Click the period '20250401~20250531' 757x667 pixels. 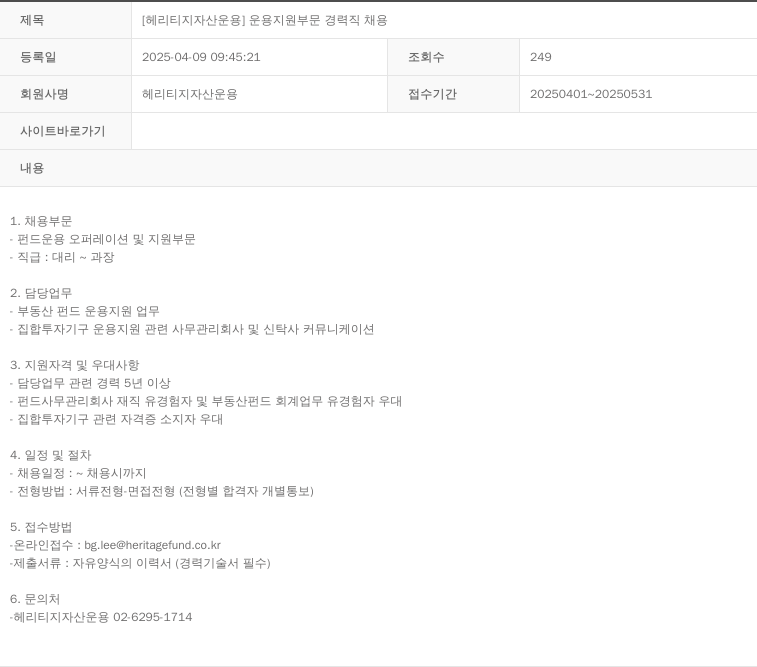(x=591, y=94)
